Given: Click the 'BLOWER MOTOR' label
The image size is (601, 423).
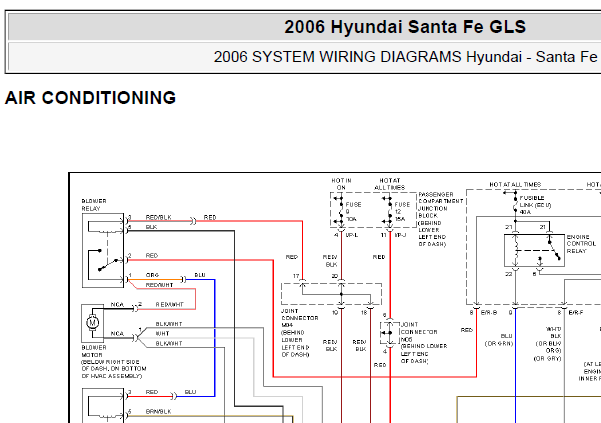Looking at the screenshot, I should click(94, 351).
